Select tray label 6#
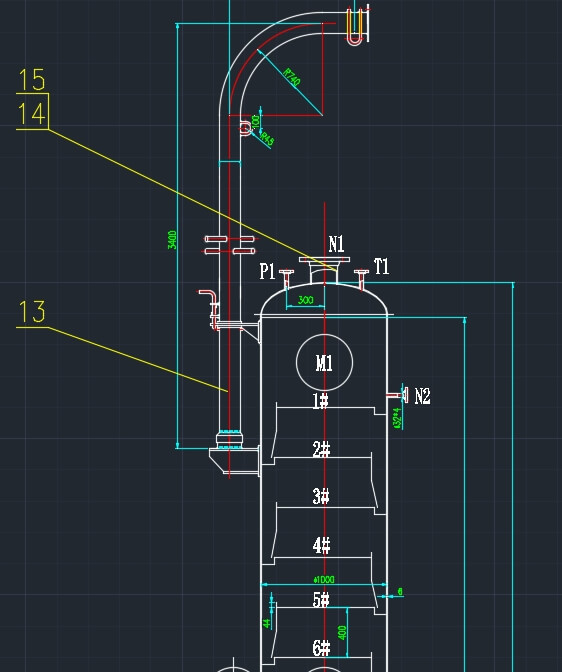 point(322,648)
